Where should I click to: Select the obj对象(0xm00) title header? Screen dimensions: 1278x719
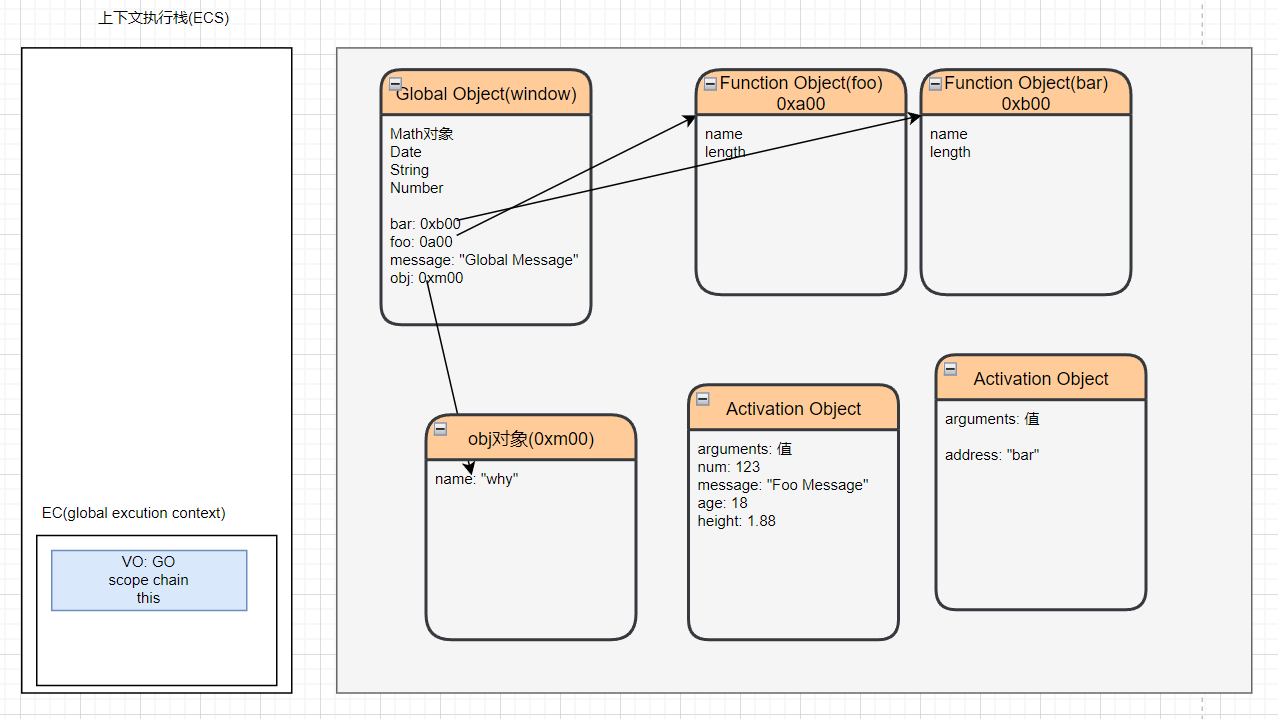531,439
